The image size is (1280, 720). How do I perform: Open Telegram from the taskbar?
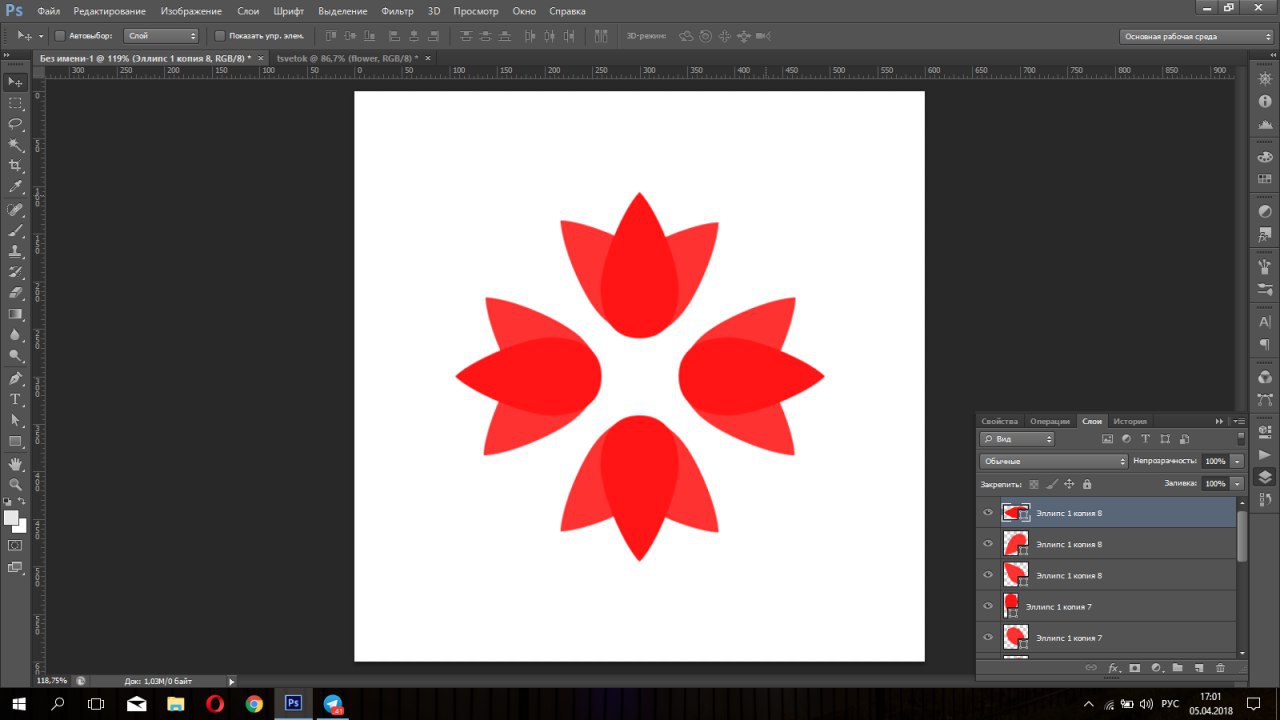(x=333, y=704)
